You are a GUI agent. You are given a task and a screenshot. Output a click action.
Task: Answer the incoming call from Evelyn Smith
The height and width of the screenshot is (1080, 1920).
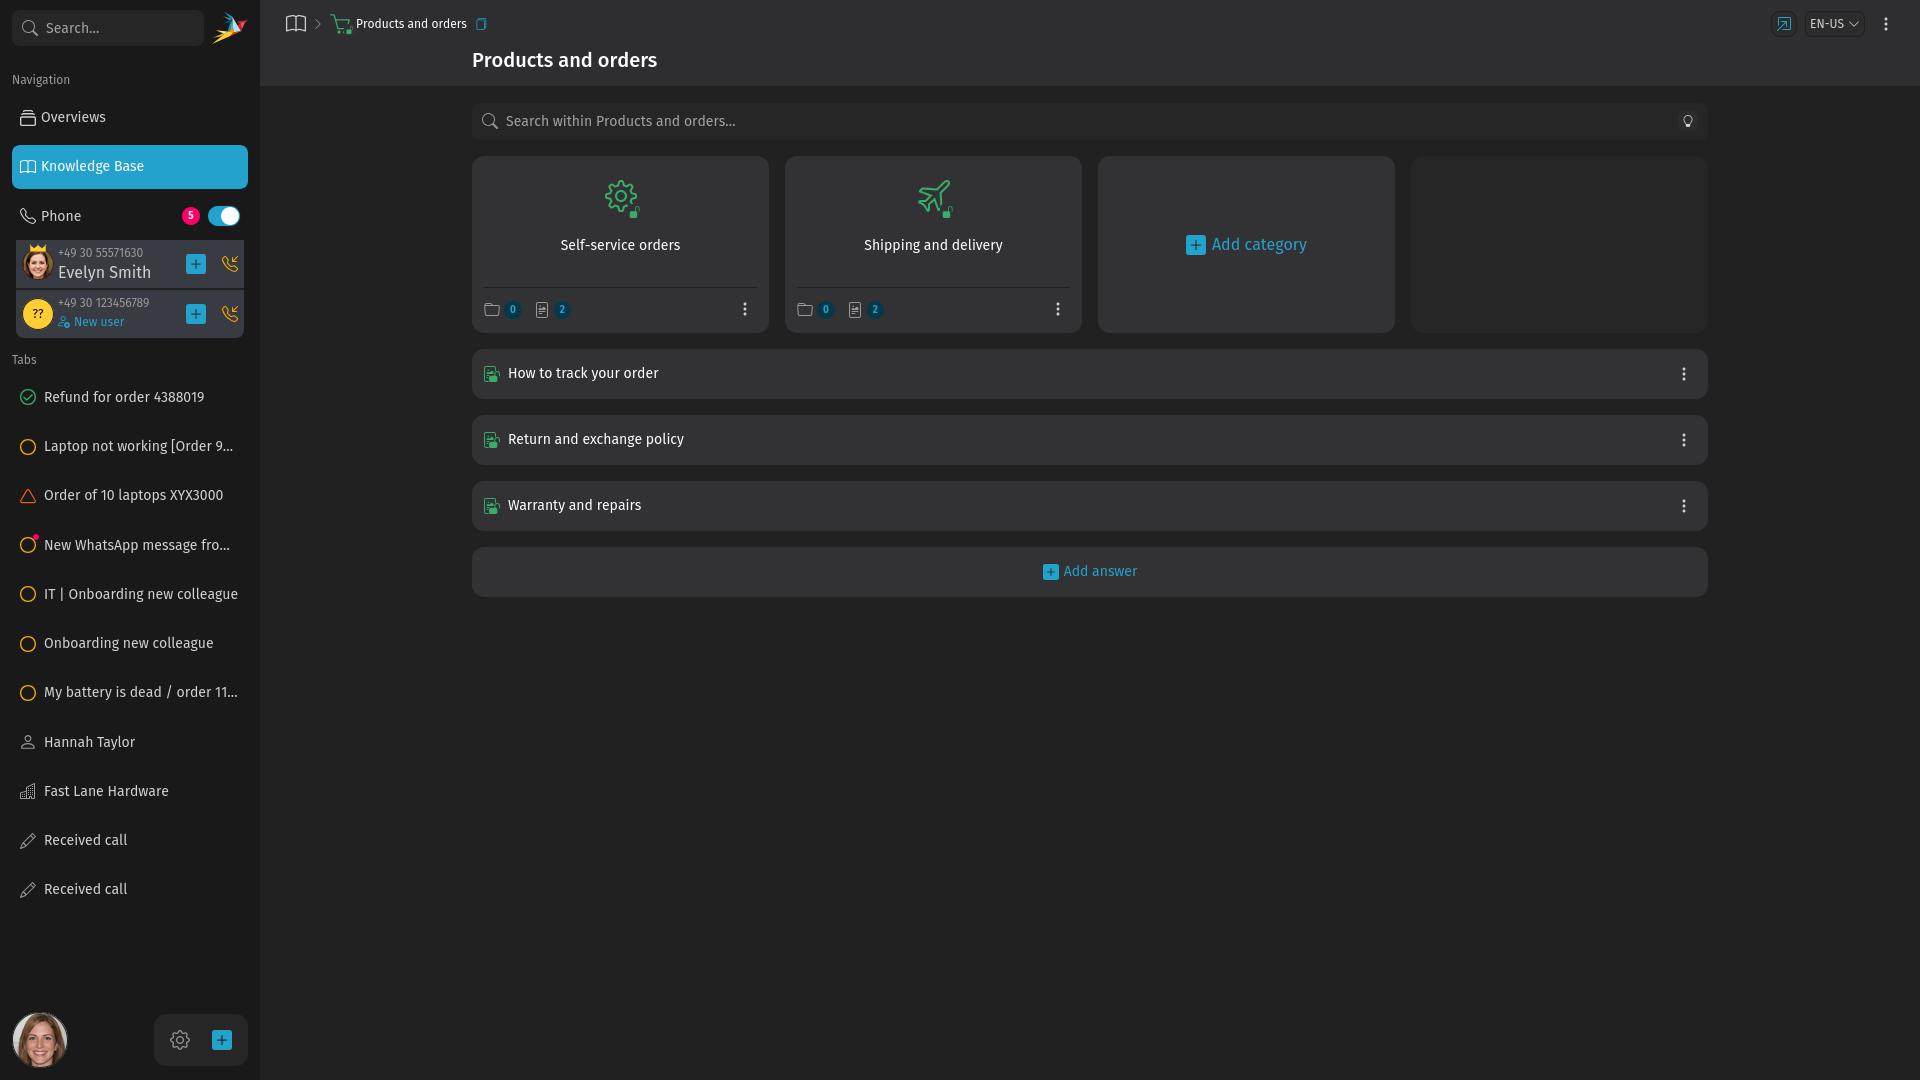[230, 264]
